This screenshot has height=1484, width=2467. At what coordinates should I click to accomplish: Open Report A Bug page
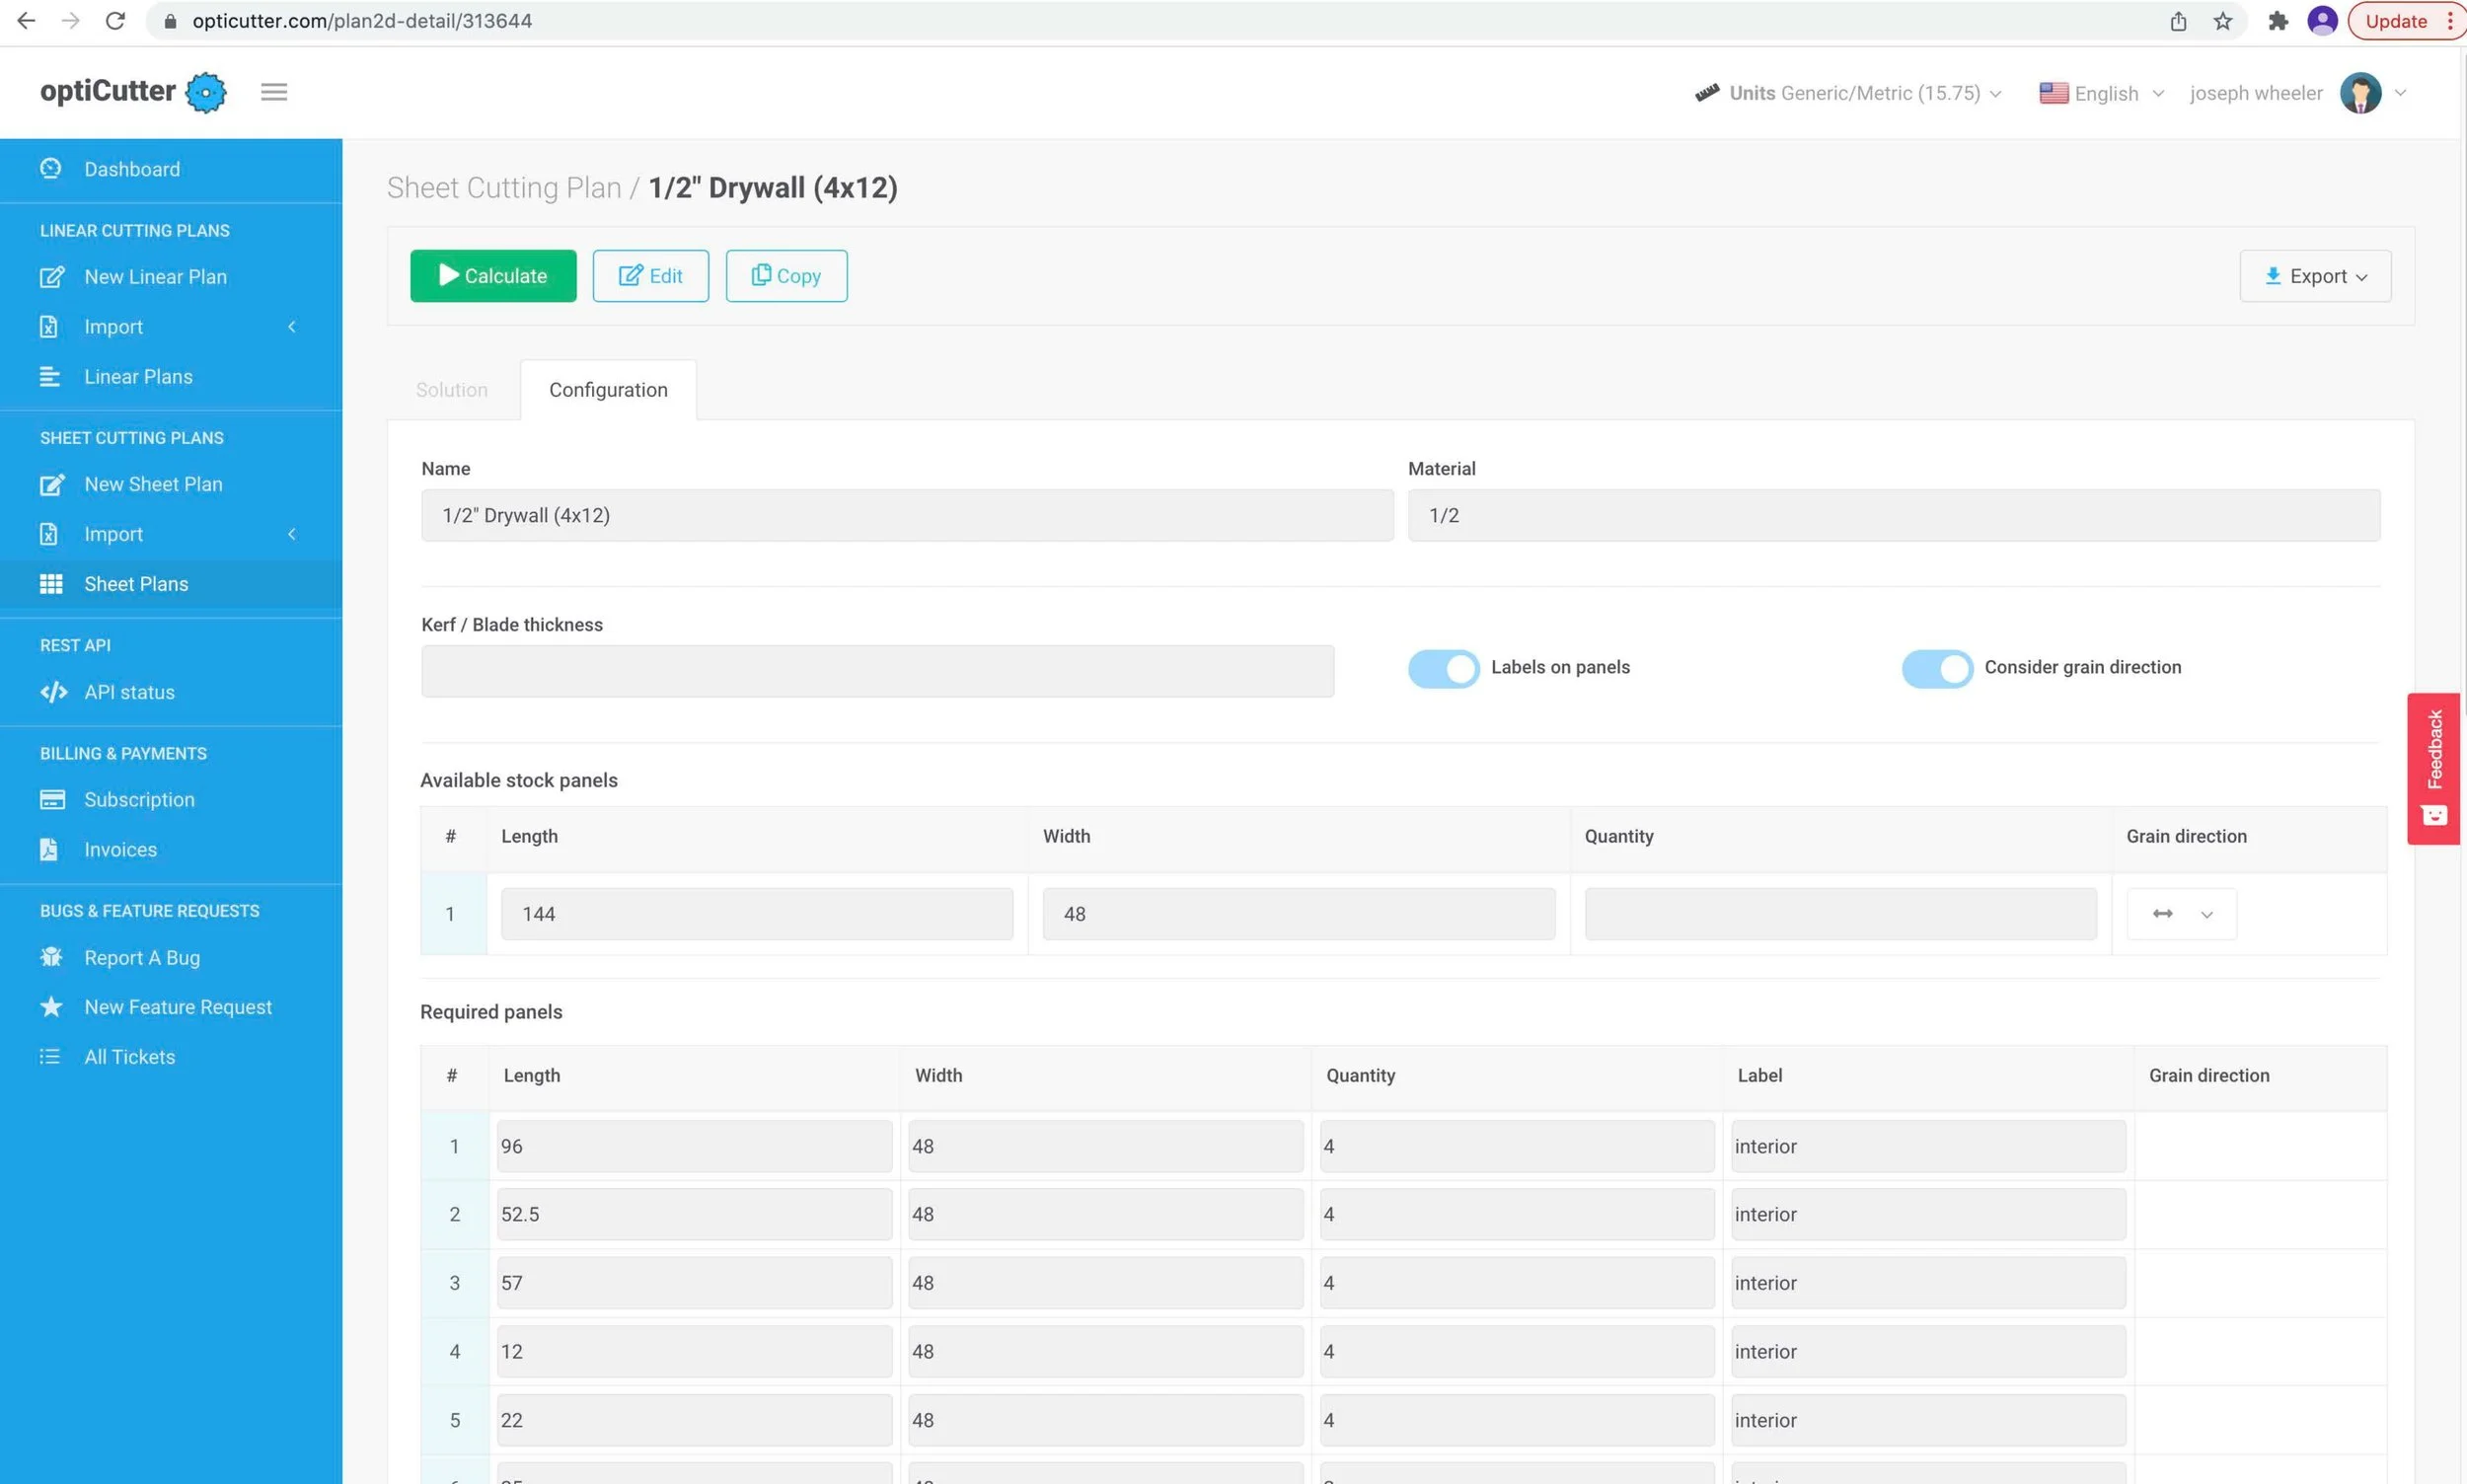[x=142, y=957]
